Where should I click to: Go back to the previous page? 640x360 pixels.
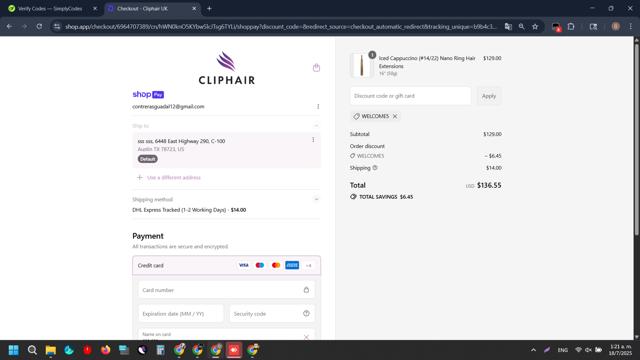9,27
